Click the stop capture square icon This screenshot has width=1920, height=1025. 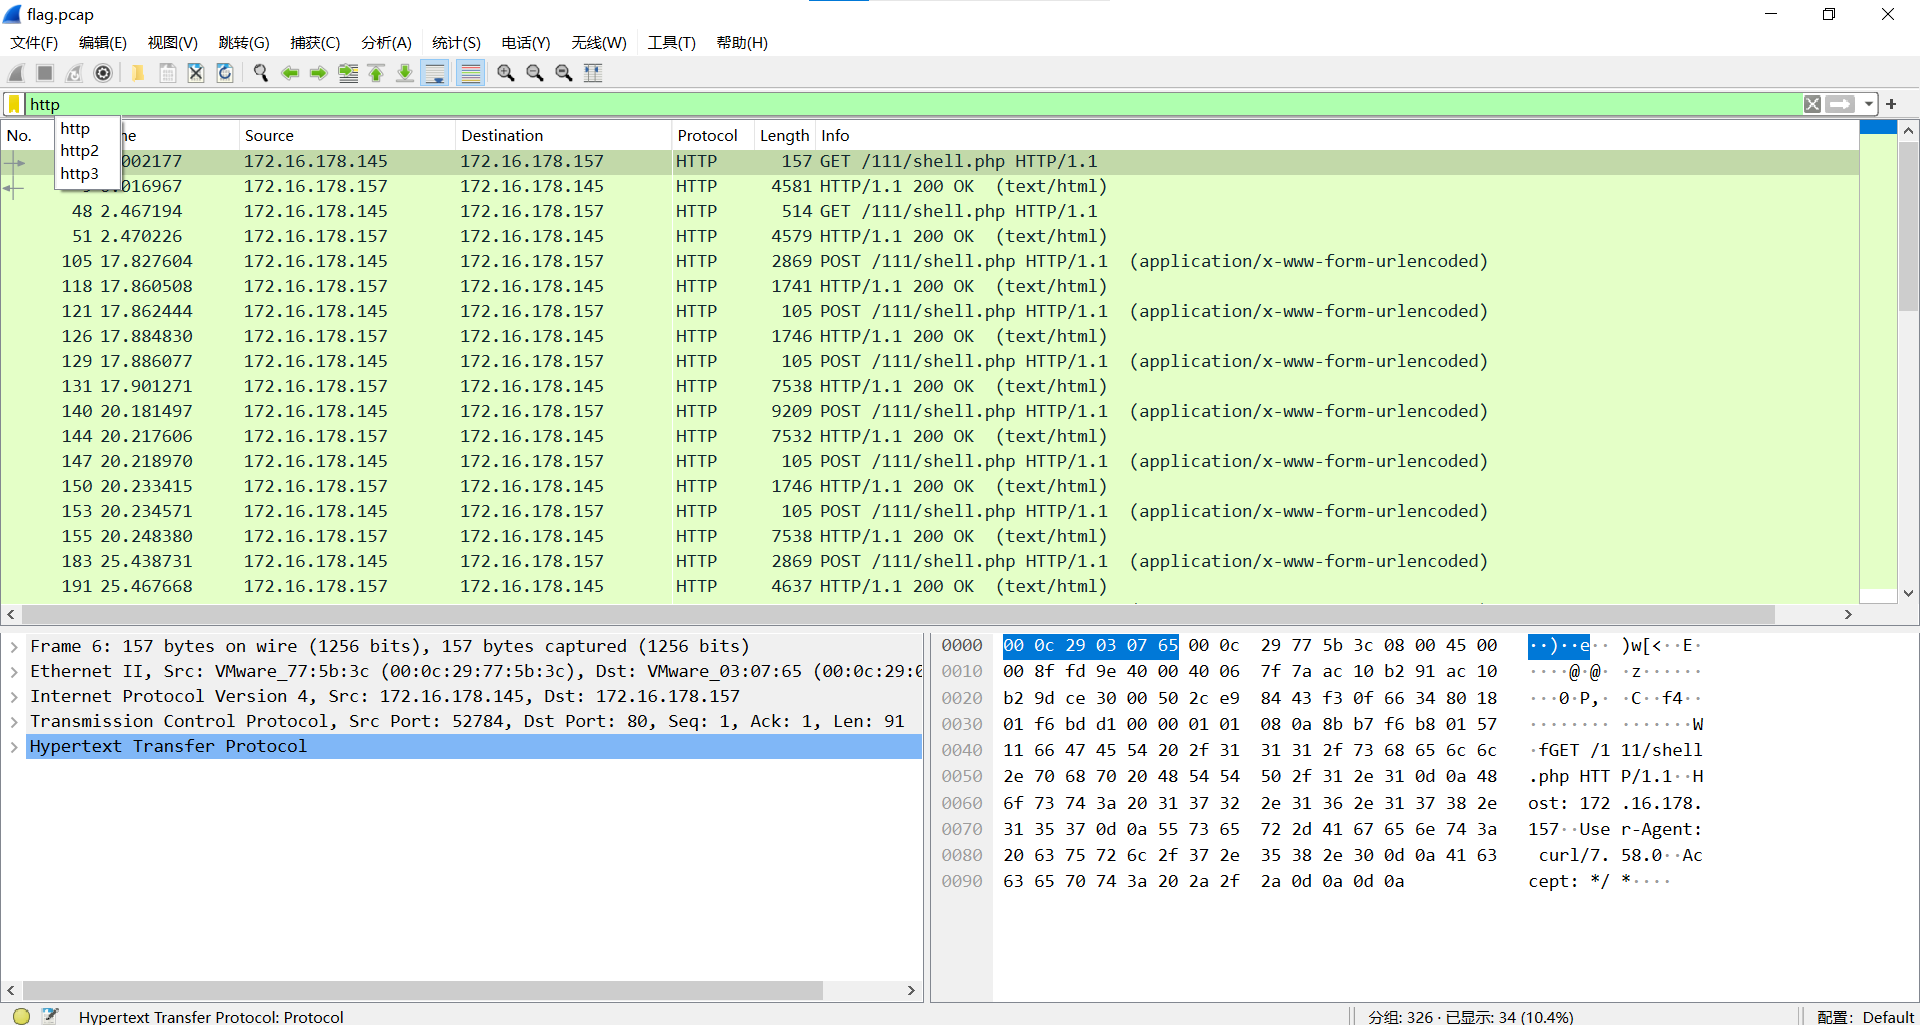tap(45, 73)
